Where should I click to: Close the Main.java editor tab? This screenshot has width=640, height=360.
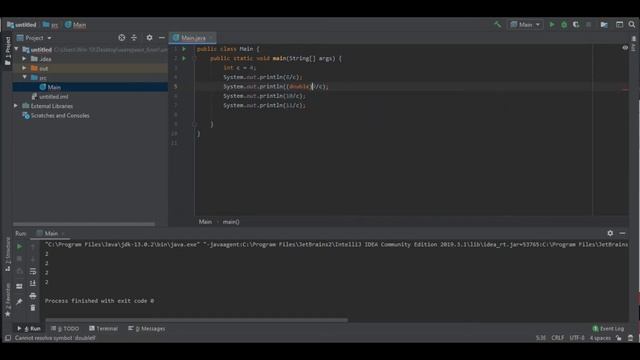pyautogui.click(x=211, y=38)
